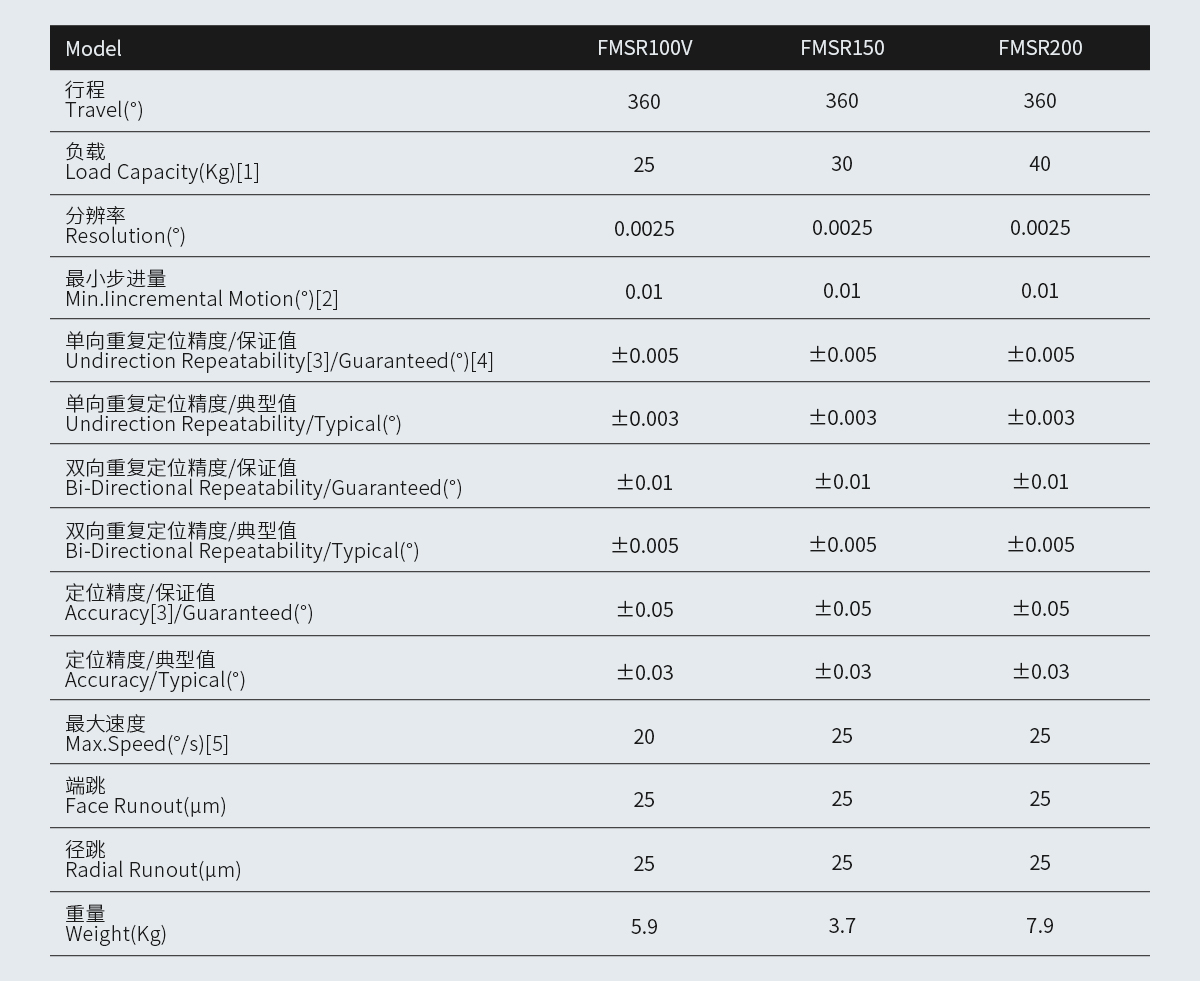
Task: Click Bi-Directional Repeatability/Typical(°) label
Action: [x=242, y=551]
